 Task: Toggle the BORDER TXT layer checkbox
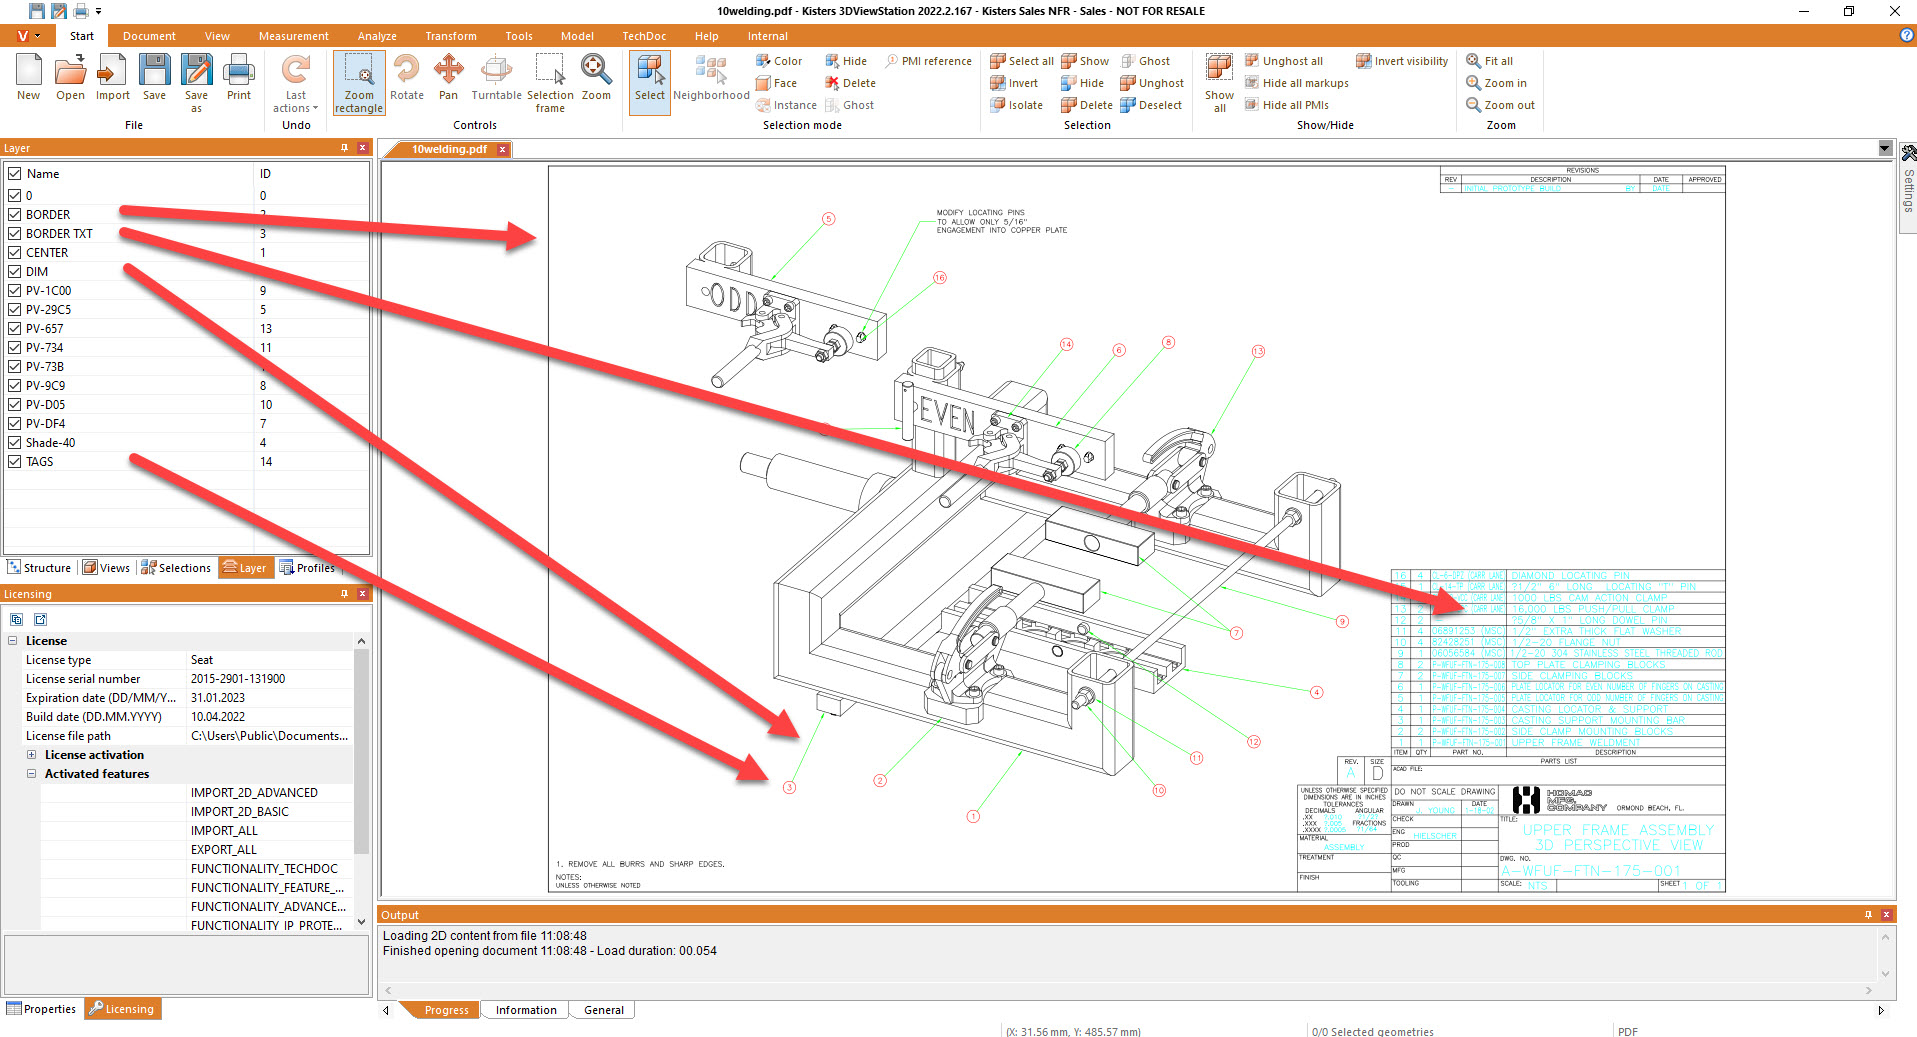15,233
